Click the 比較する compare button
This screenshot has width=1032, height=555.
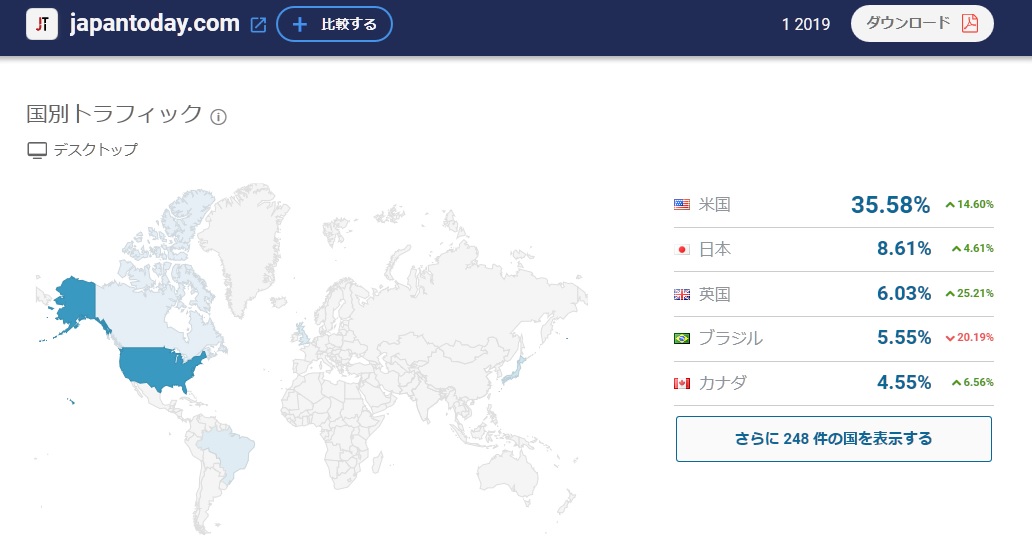[334, 24]
